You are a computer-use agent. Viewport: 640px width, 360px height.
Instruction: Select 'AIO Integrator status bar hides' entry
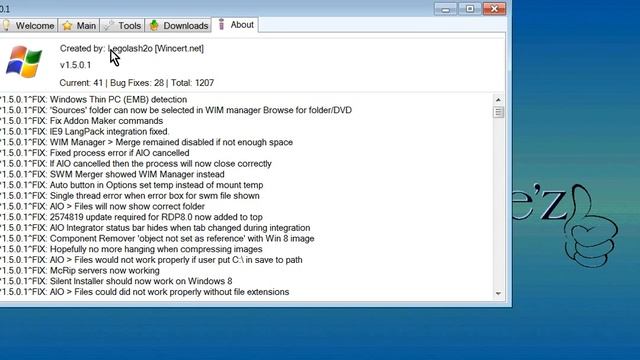pos(155,227)
